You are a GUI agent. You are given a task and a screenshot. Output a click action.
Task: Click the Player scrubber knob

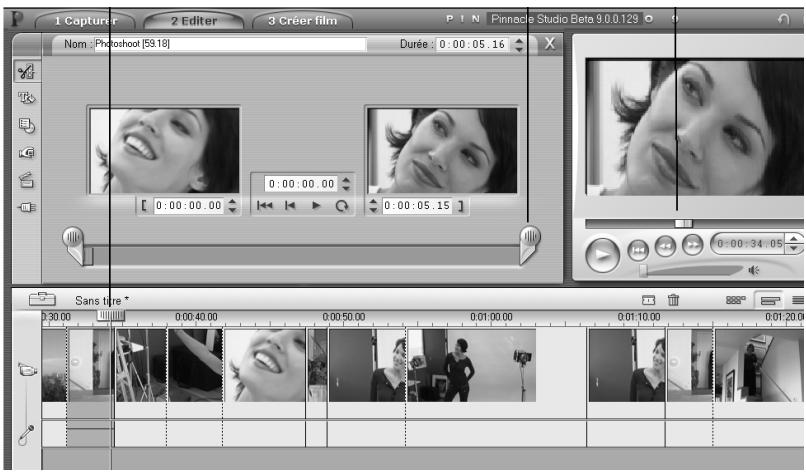click(x=684, y=223)
